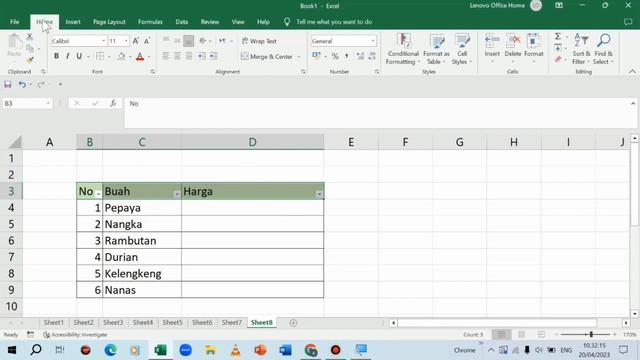Click the Insert Function fx icon
Screen dimensions: 640x360
tap(113, 103)
